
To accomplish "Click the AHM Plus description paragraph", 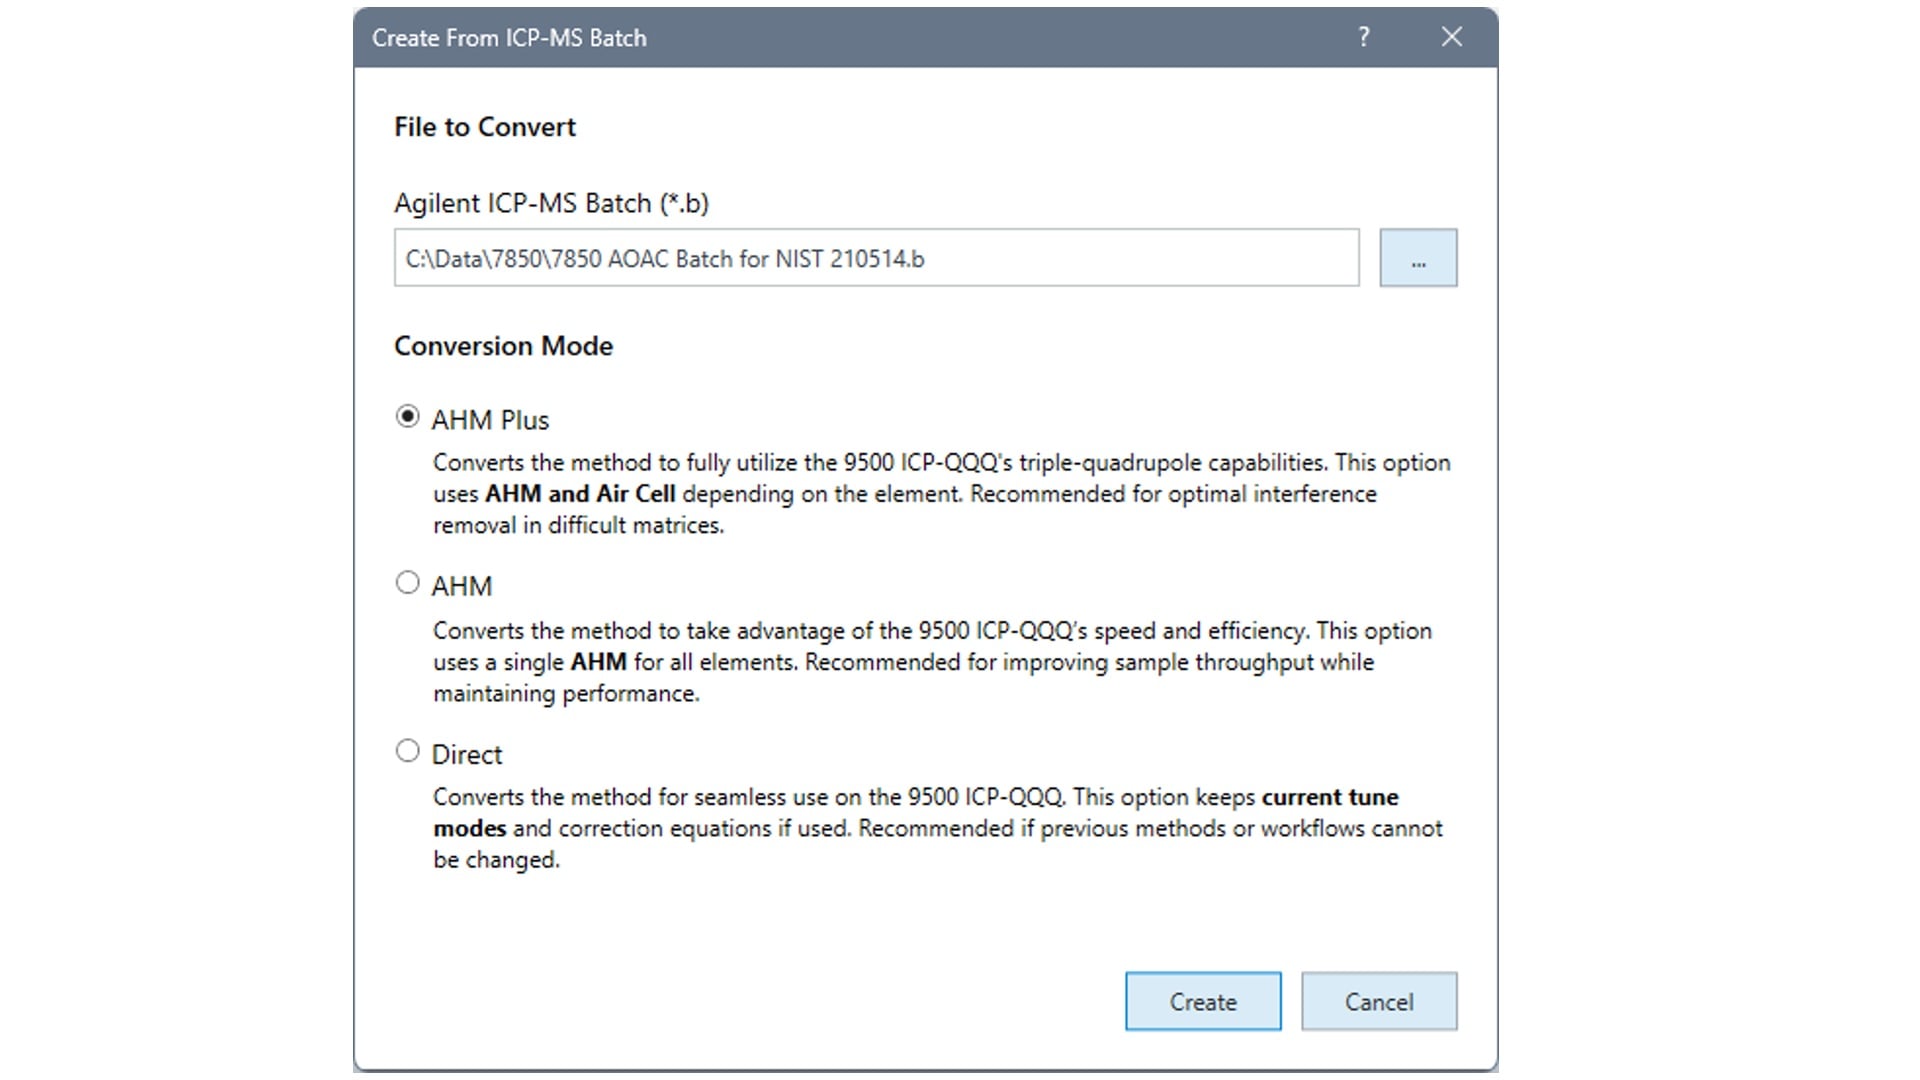I will click(941, 494).
